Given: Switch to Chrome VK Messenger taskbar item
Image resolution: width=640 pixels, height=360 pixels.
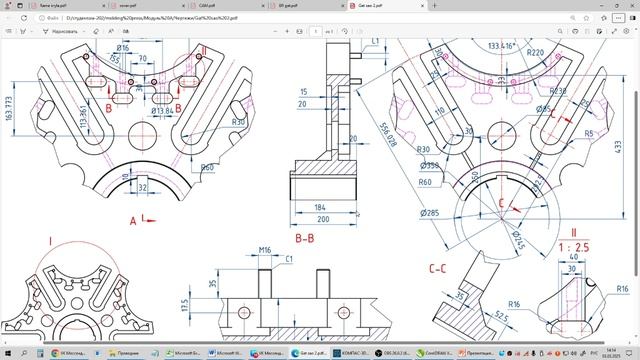Looking at the screenshot, I should click(x=68, y=353).
